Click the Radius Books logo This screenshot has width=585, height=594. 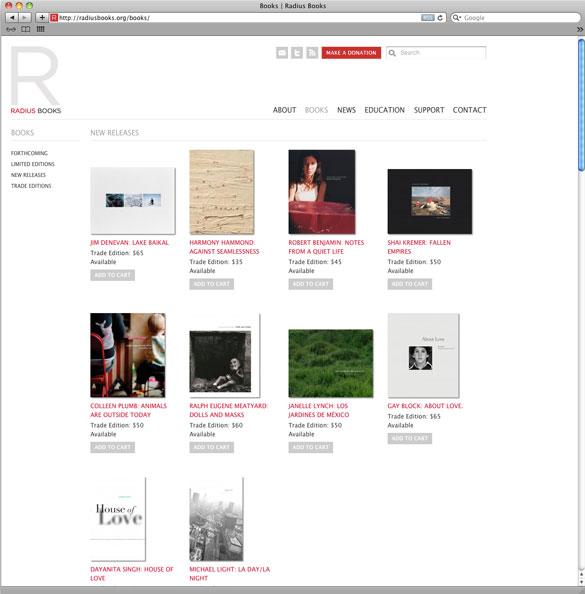click(36, 80)
